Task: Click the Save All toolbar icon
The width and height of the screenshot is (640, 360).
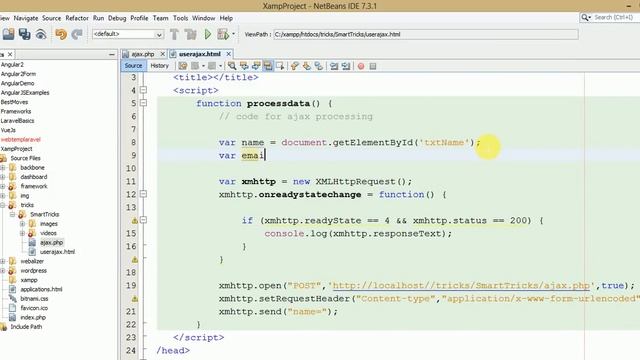Action: (24, 34)
